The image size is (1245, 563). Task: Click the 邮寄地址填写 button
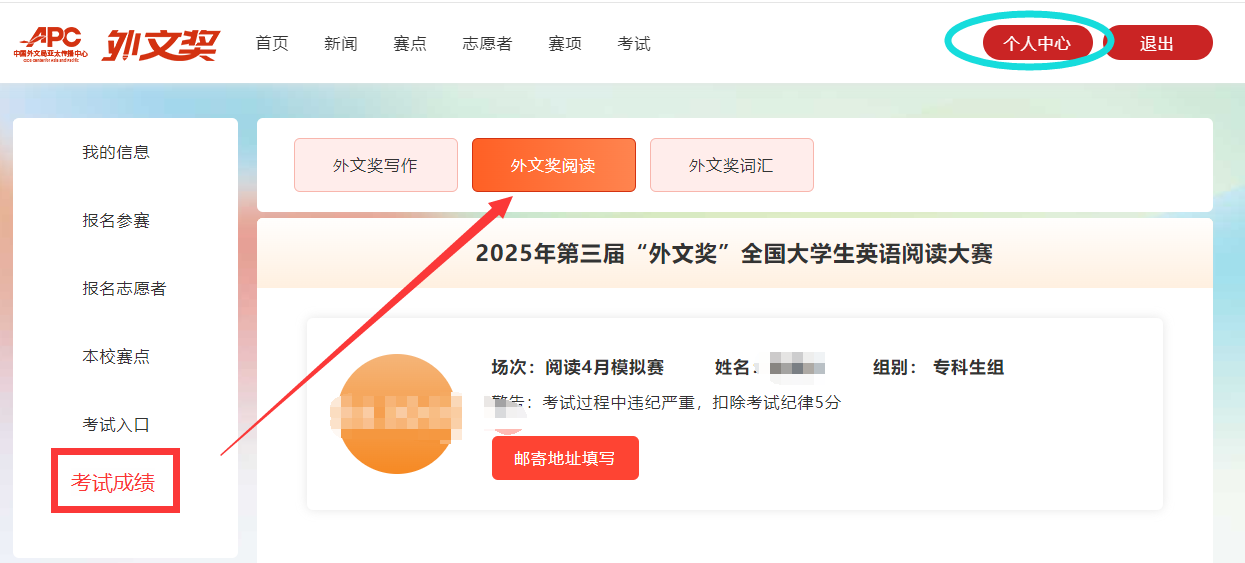coord(565,458)
